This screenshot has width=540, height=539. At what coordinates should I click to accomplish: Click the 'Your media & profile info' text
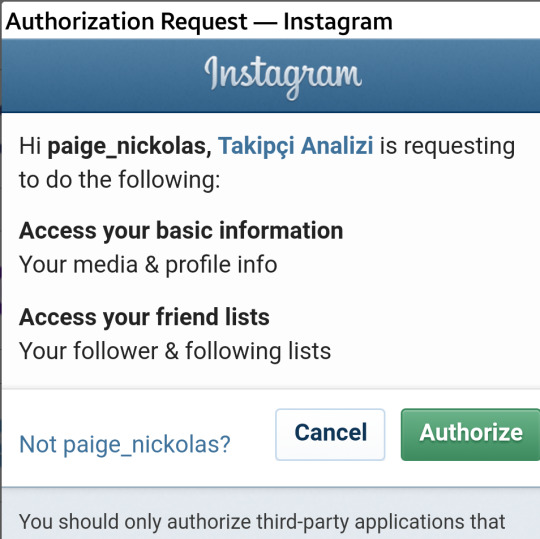coord(148,265)
